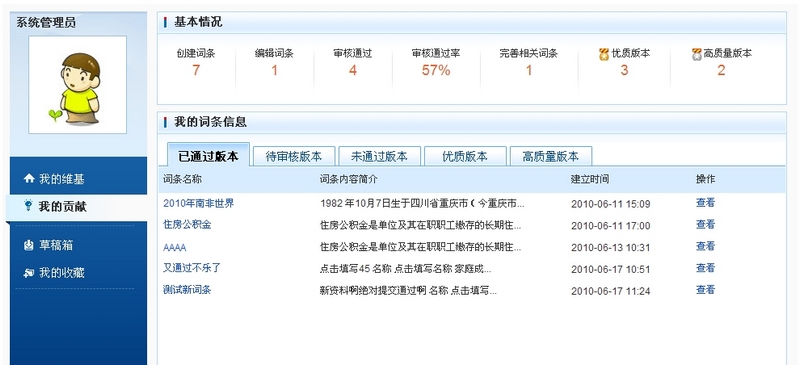Click 查看 for the 测试新词条 row

pos(705,290)
